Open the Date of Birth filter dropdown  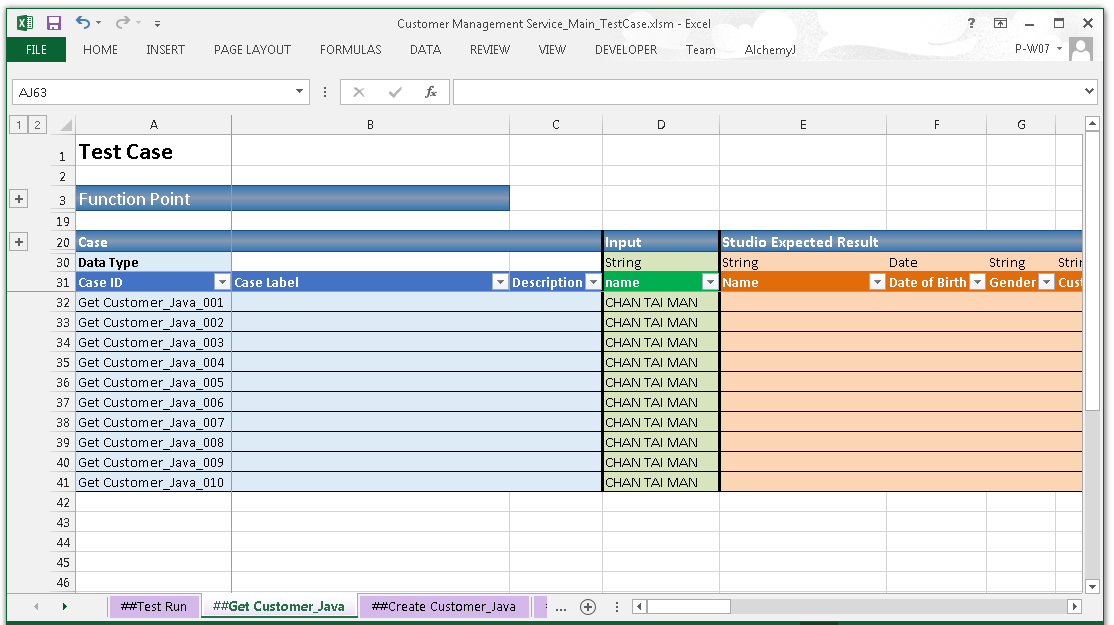click(x=977, y=283)
